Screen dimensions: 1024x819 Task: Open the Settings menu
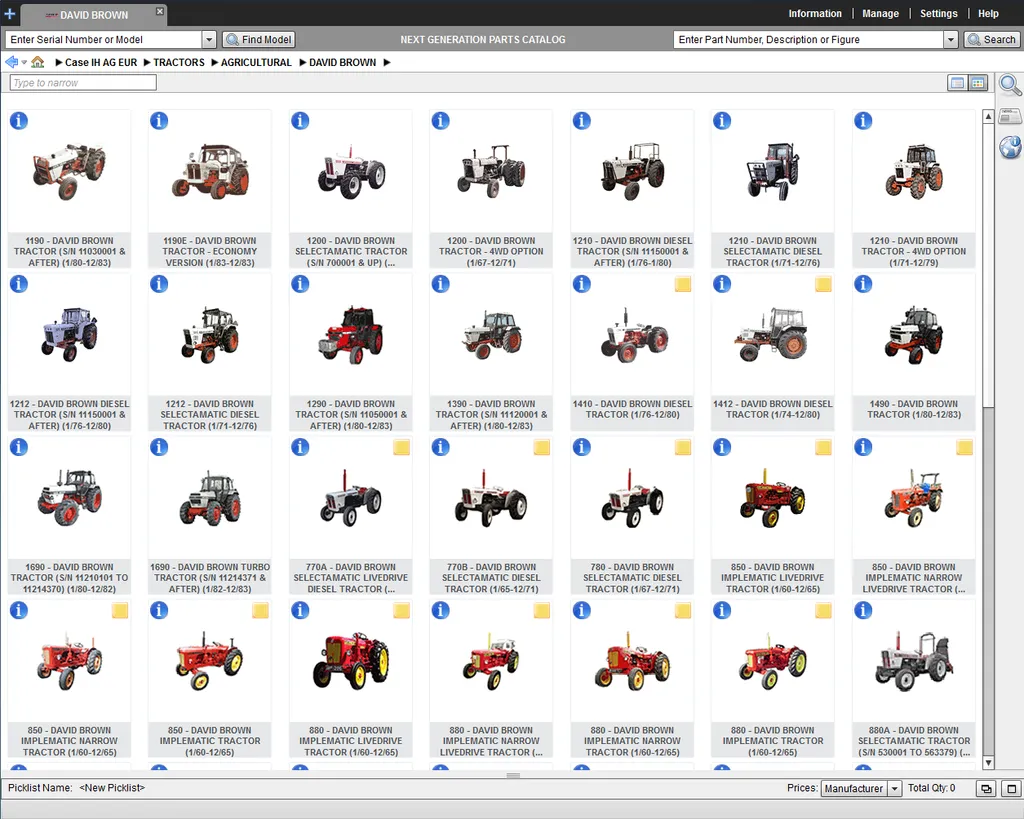(x=938, y=13)
